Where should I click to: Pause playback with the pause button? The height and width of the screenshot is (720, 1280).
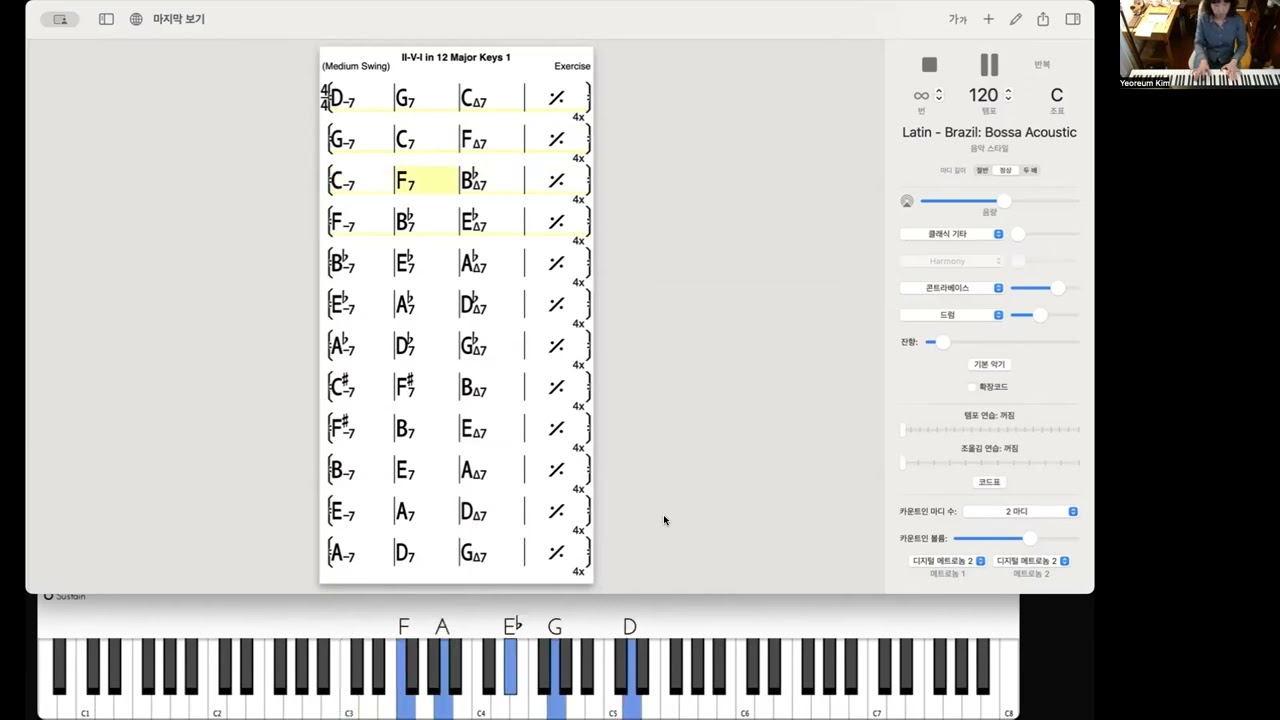(x=989, y=65)
